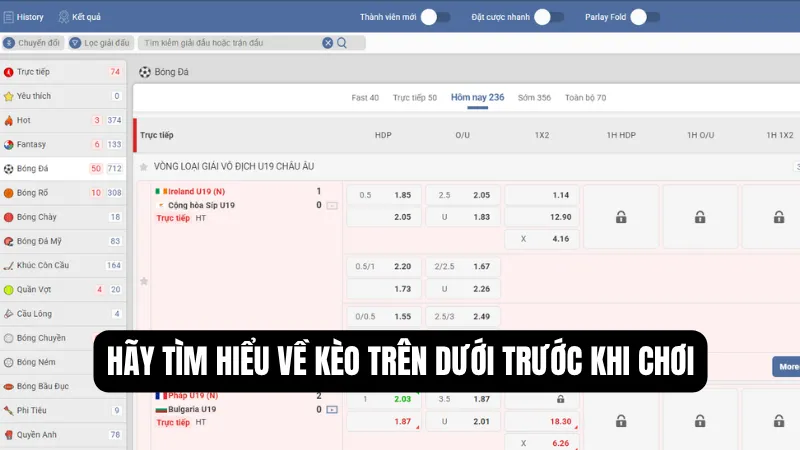
Task: Bet over 2.5 at 2.05
Action: point(463,195)
